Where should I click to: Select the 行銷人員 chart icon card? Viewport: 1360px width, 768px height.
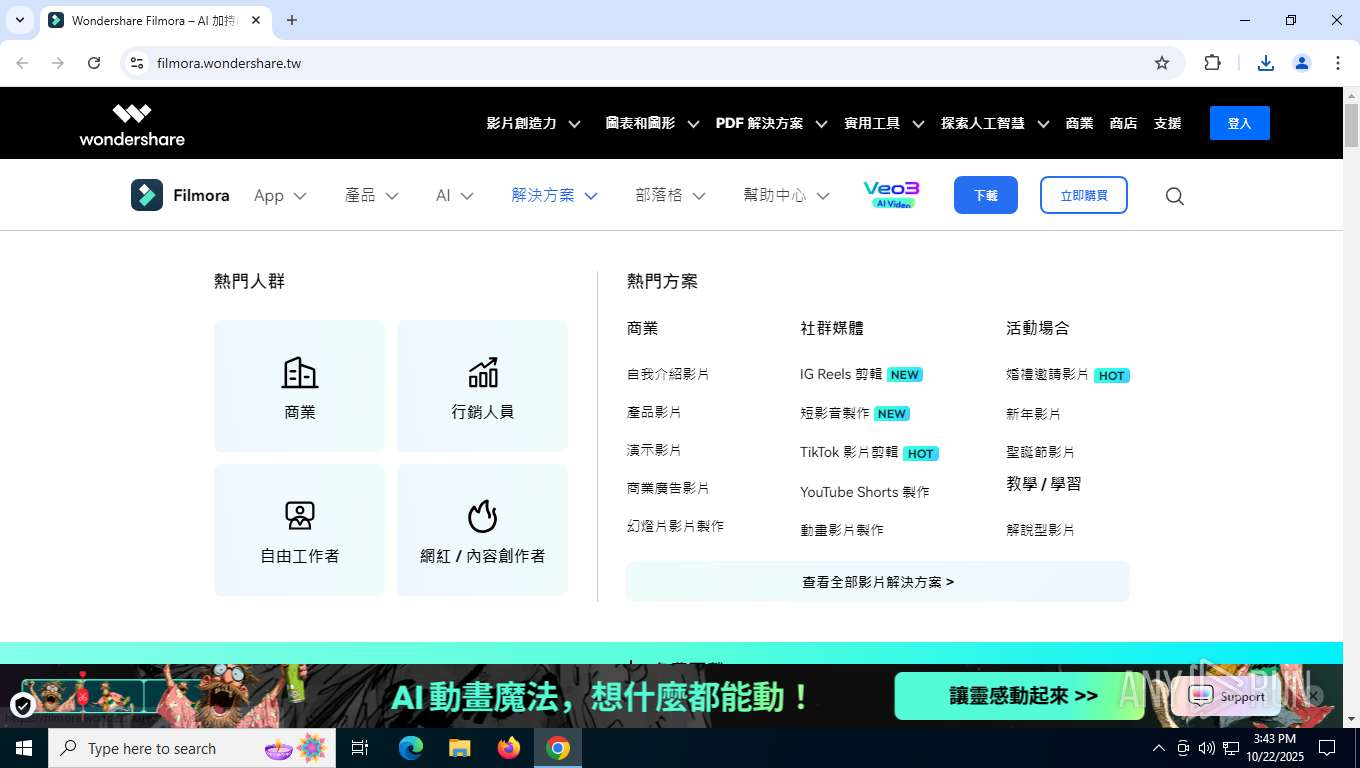pos(482,386)
